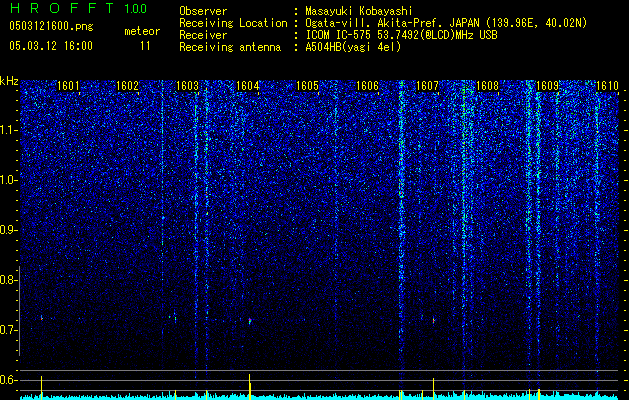Click the version number 1.0.0
Image resolution: width=629 pixels, height=400 pixels.
(135, 9)
